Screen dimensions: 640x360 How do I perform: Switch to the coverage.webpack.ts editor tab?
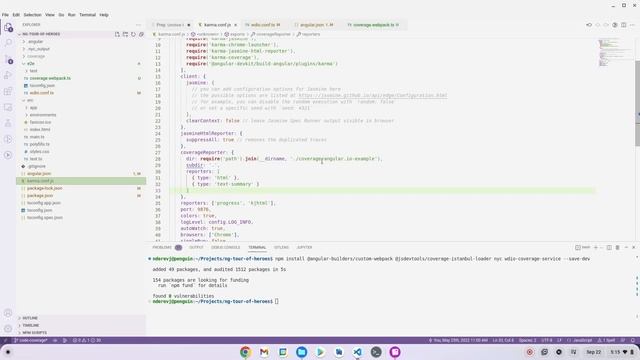(x=373, y=25)
